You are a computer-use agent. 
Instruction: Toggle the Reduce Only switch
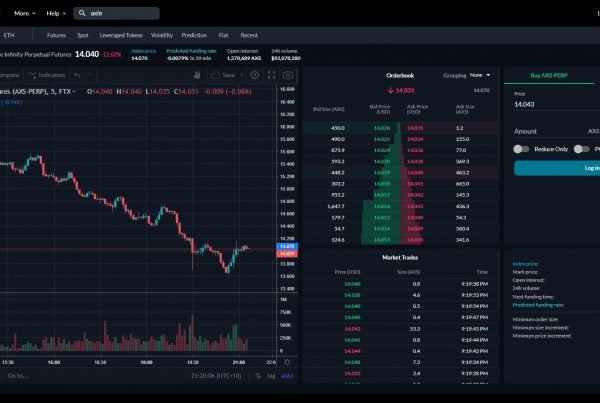pyautogui.click(x=521, y=149)
